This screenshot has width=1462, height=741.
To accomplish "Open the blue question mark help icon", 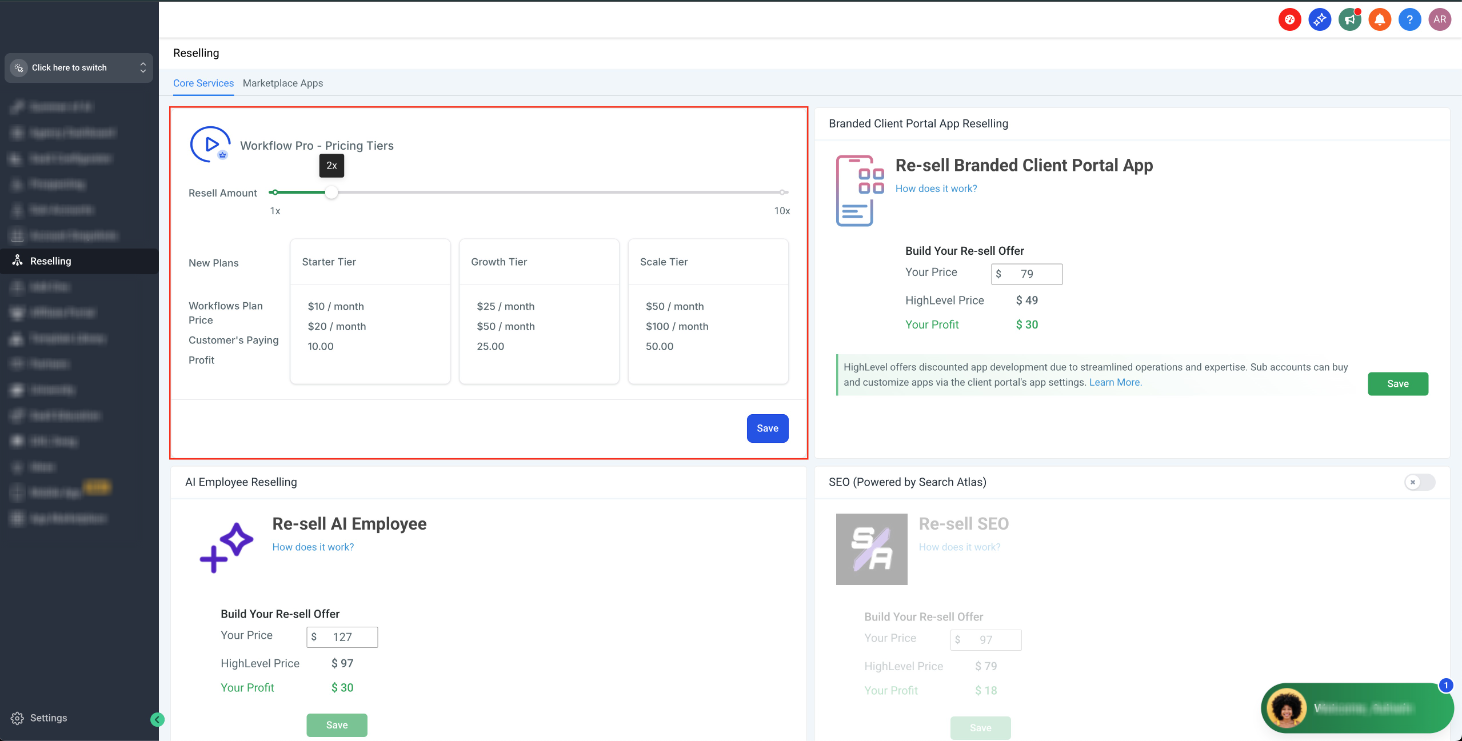I will (x=1410, y=19).
